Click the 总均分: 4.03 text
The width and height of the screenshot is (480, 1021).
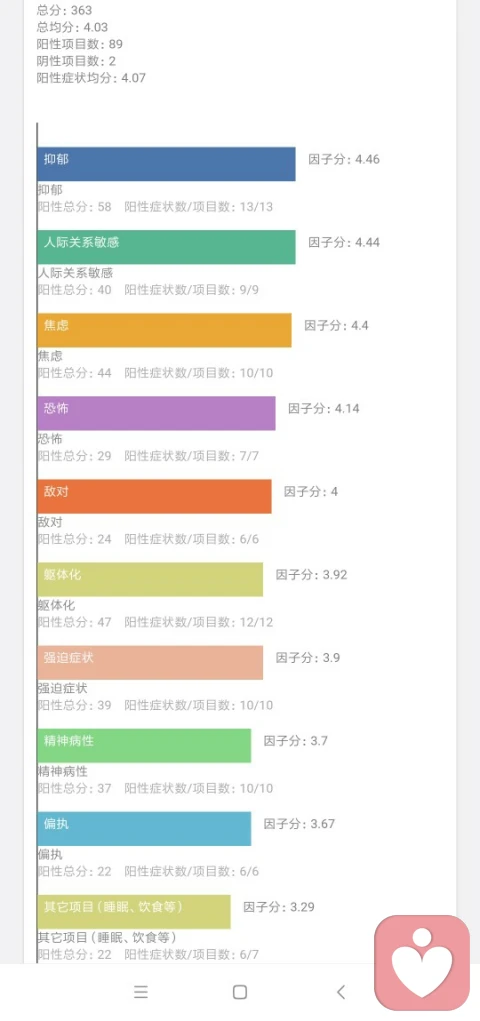[72, 27]
